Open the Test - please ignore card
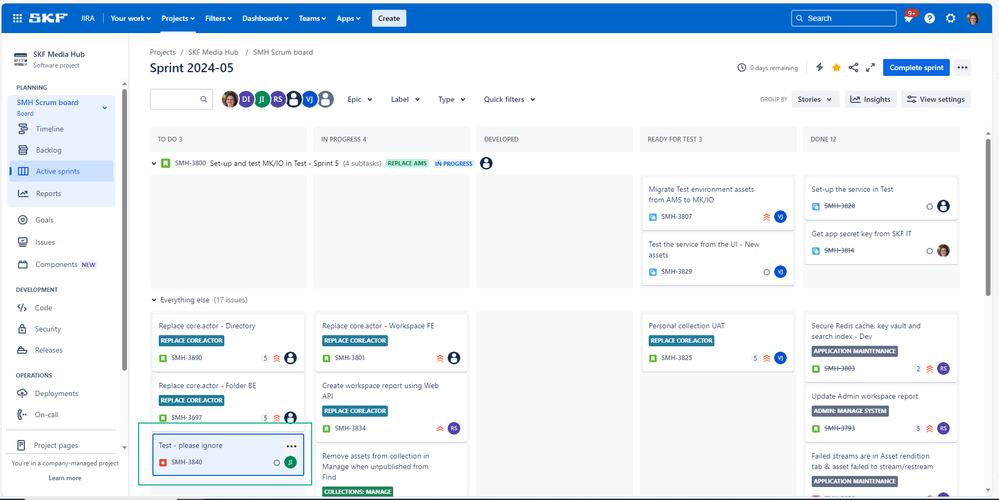Screen dimensions: 999x500 click(228, 455)
